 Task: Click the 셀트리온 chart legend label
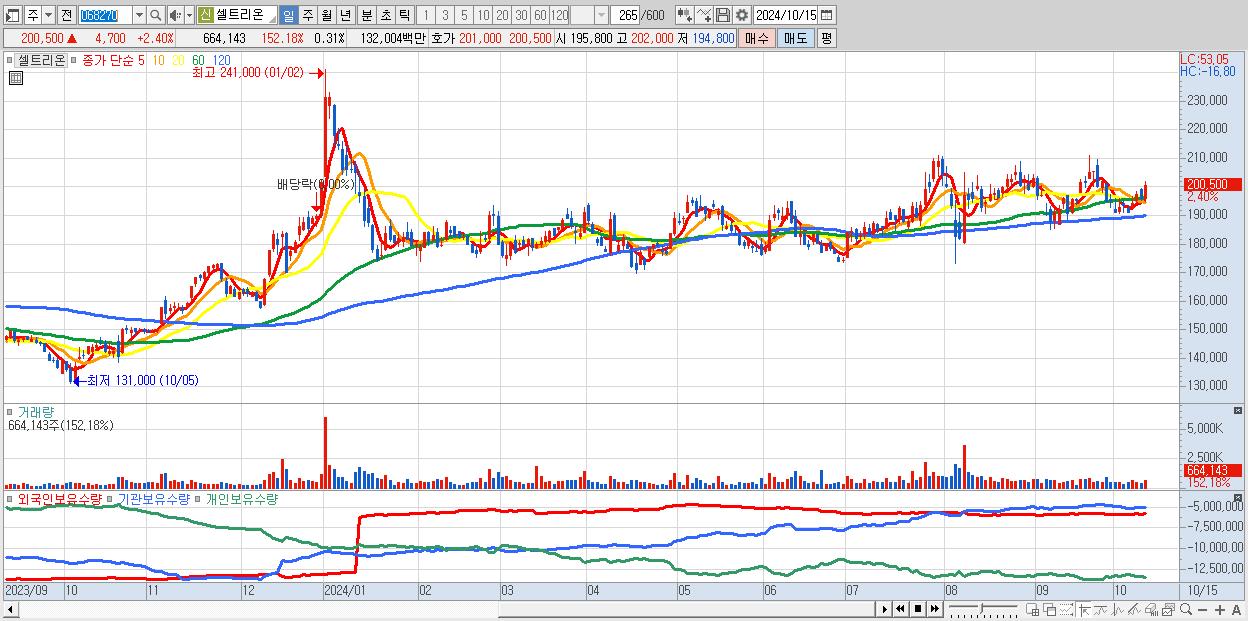coord(41,60)
